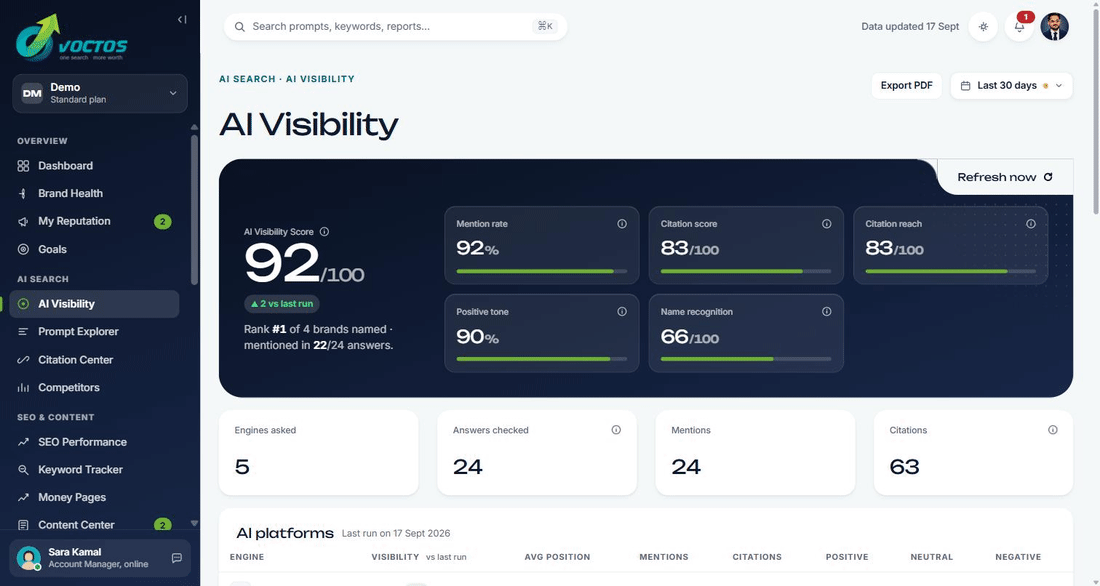
Task: Show info for Citation reach
Action: point(1031,224)
